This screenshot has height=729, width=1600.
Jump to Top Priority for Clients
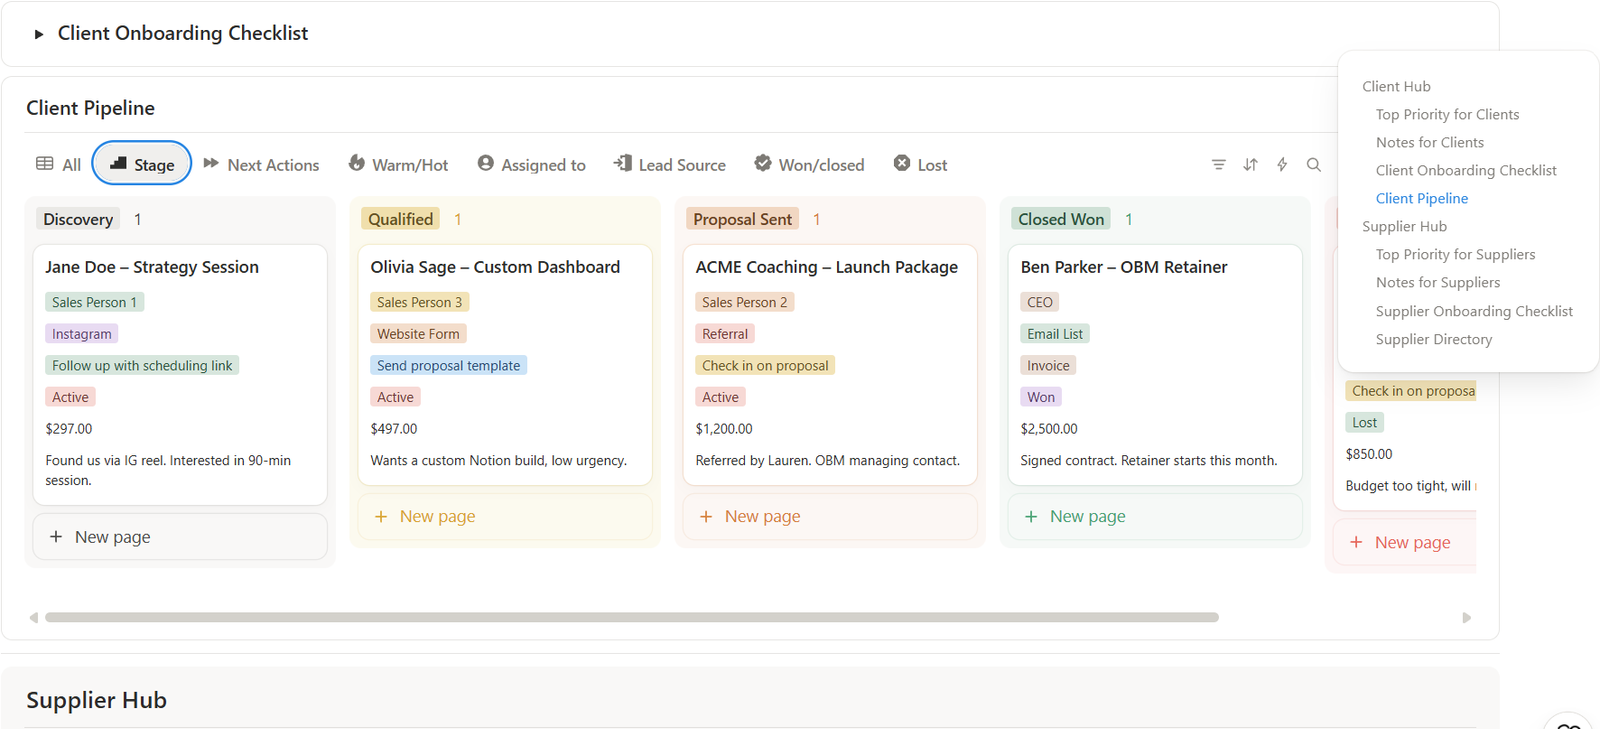click(1446, 115)
